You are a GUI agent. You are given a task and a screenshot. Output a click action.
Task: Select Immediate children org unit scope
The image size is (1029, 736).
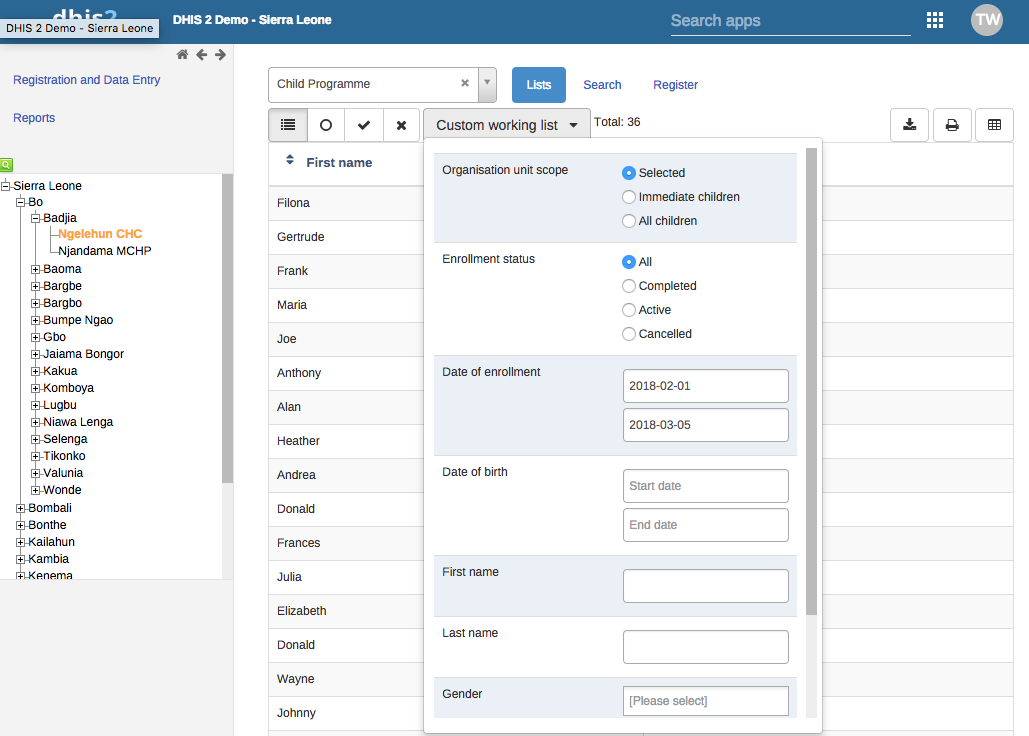point(629,197)
